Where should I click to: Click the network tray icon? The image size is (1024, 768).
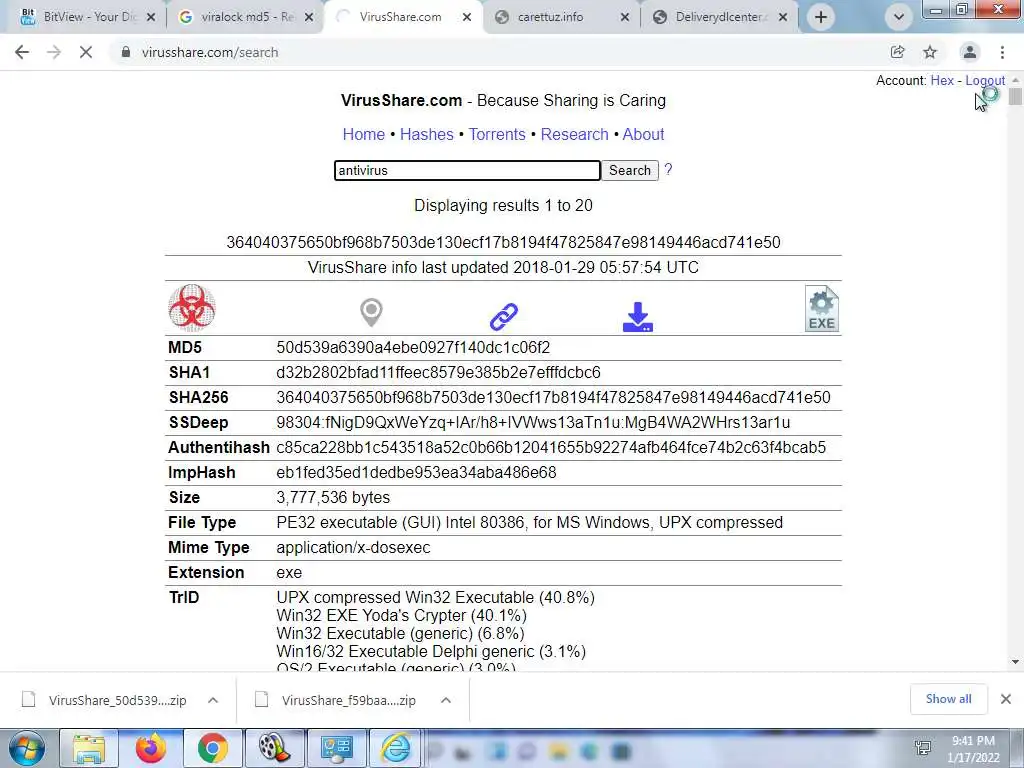[x=923, y=748]
